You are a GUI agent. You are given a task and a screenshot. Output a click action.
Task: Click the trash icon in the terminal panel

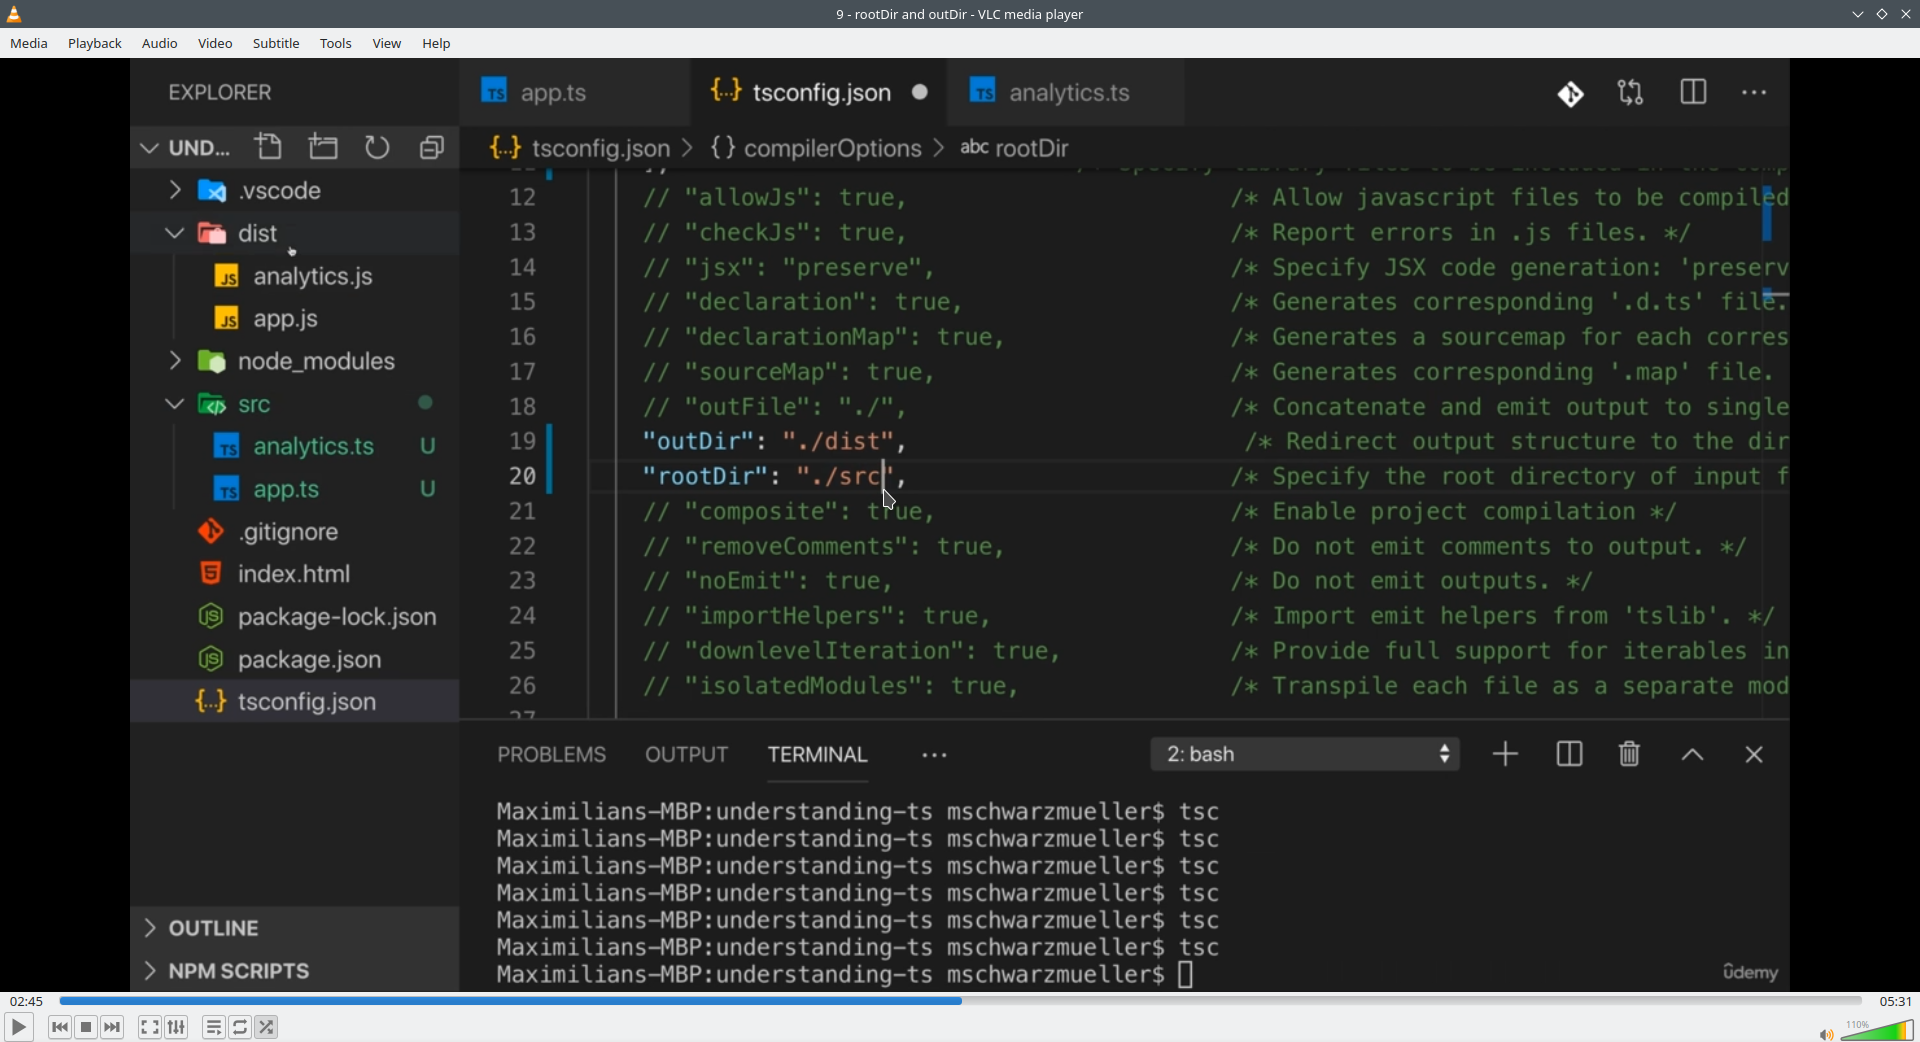click(x=1629, y=754)
